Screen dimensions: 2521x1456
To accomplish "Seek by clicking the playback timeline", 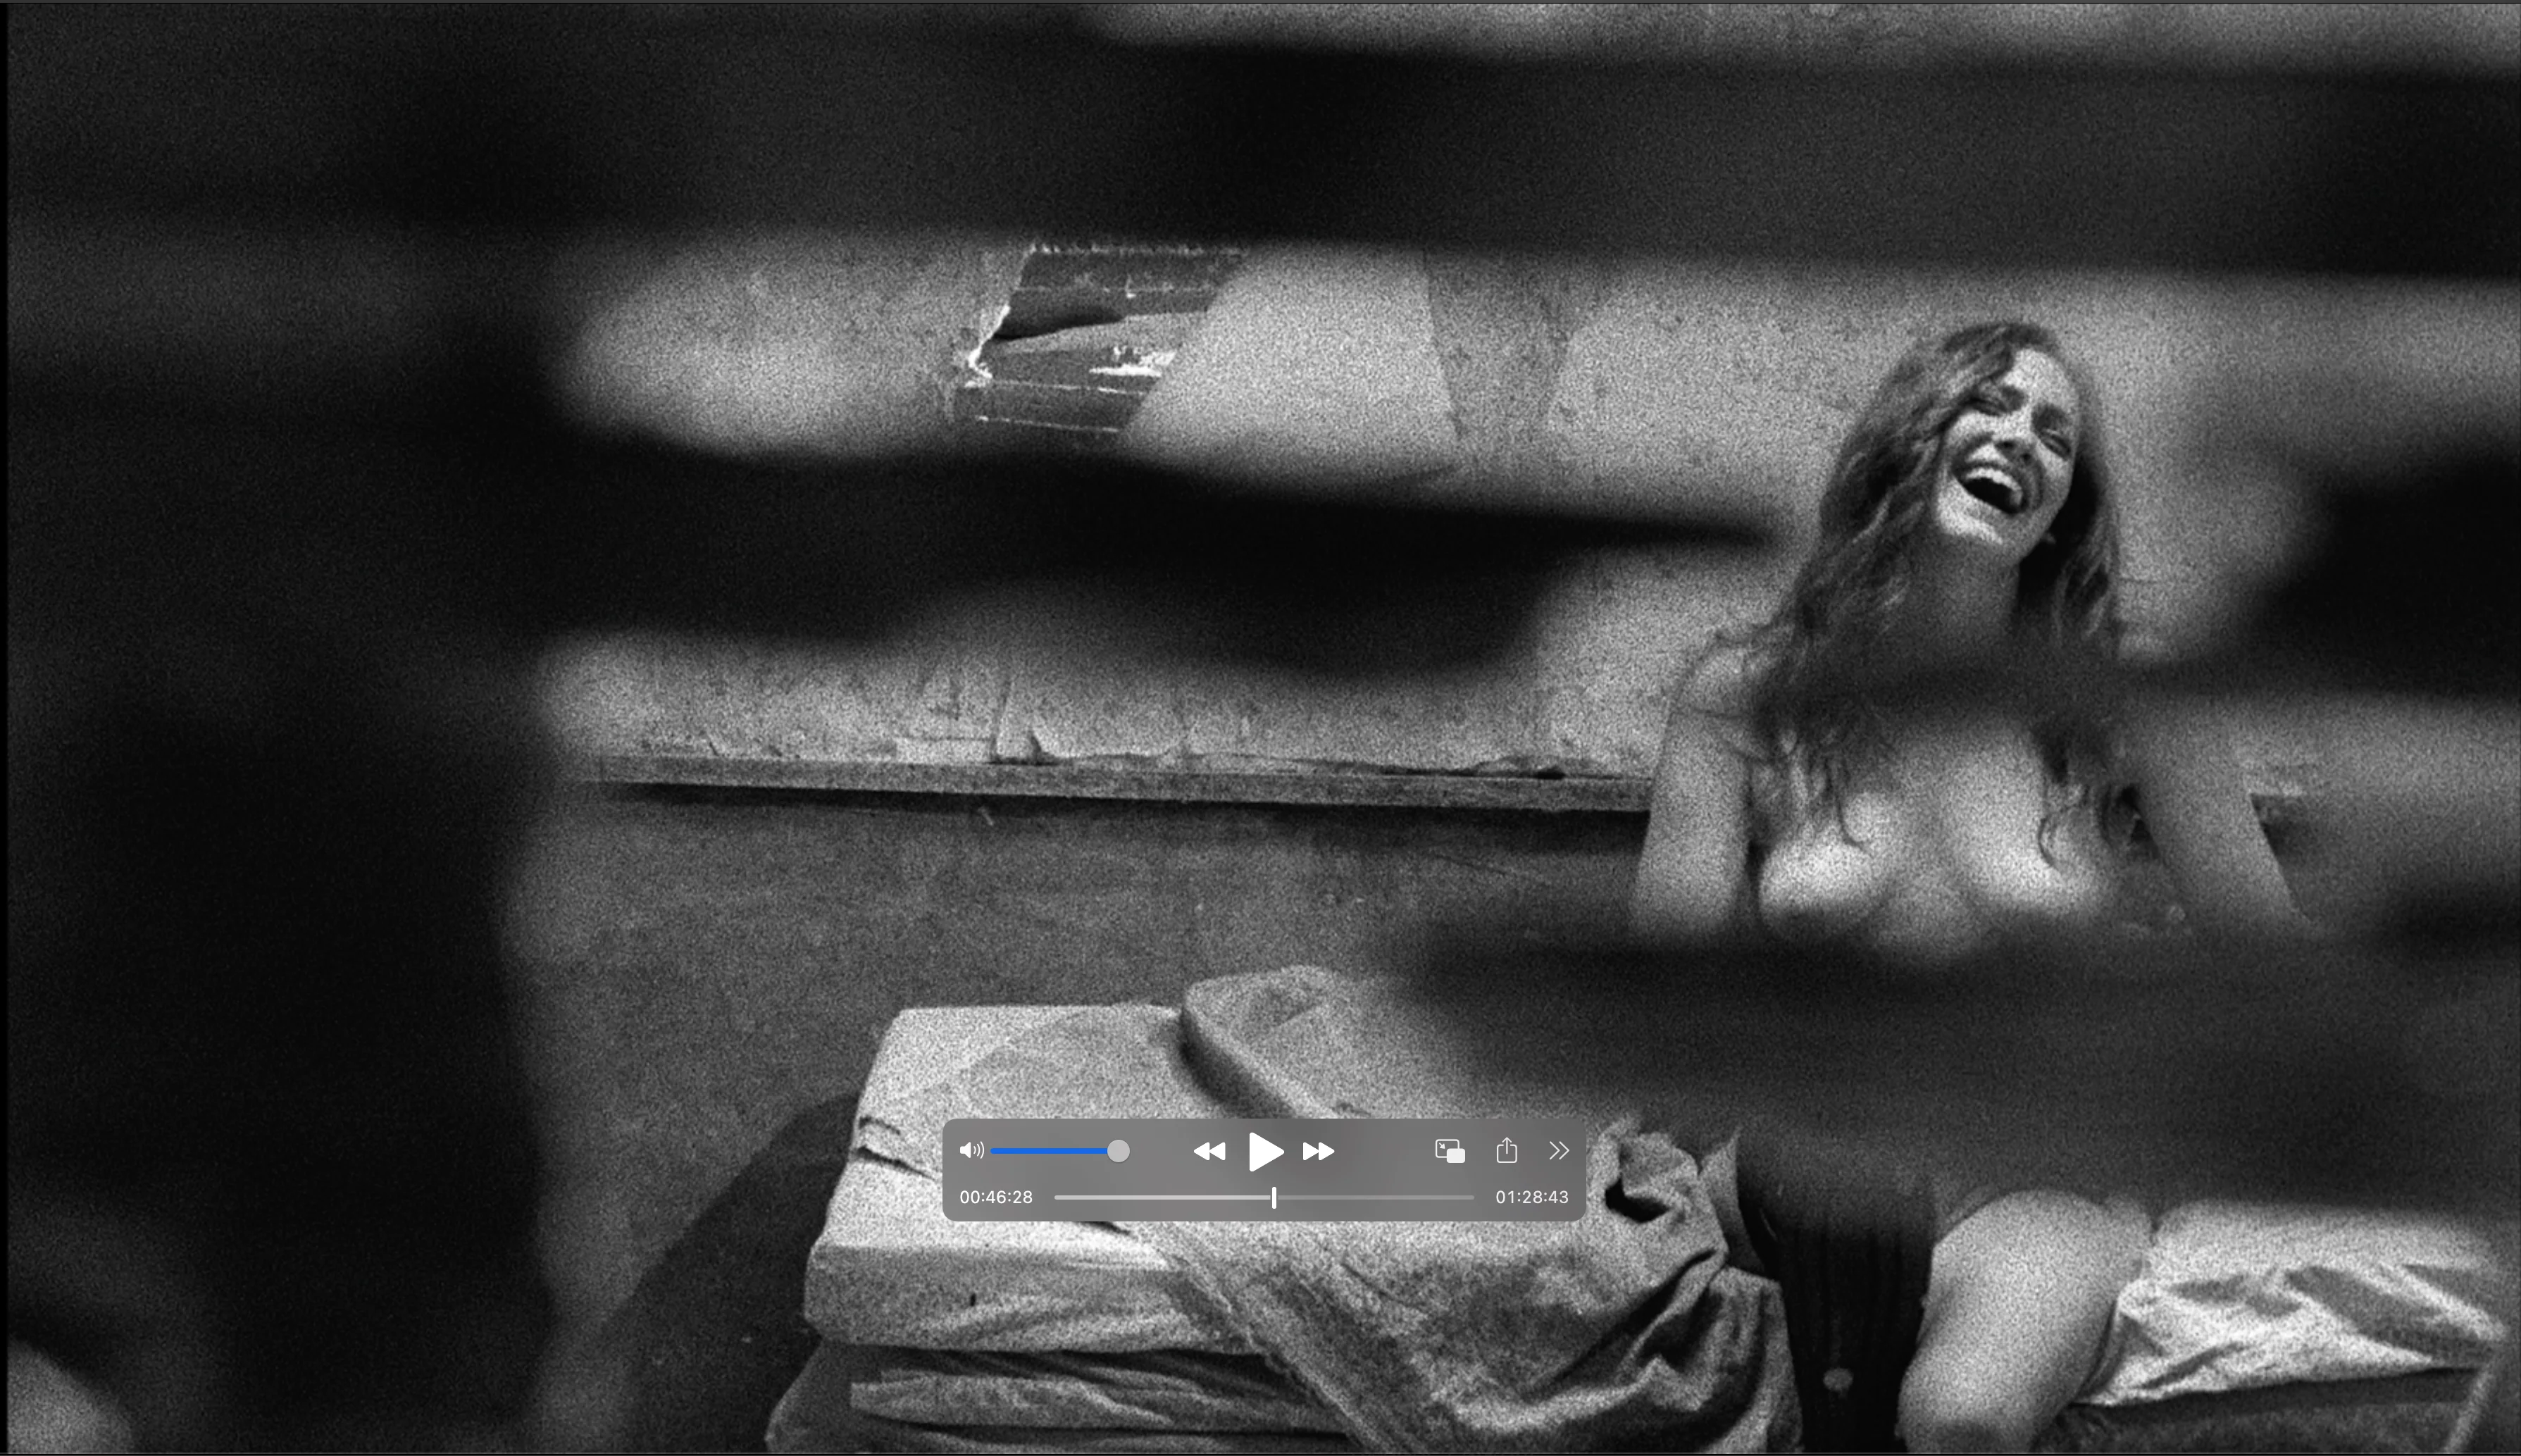I will 1264,1197.
